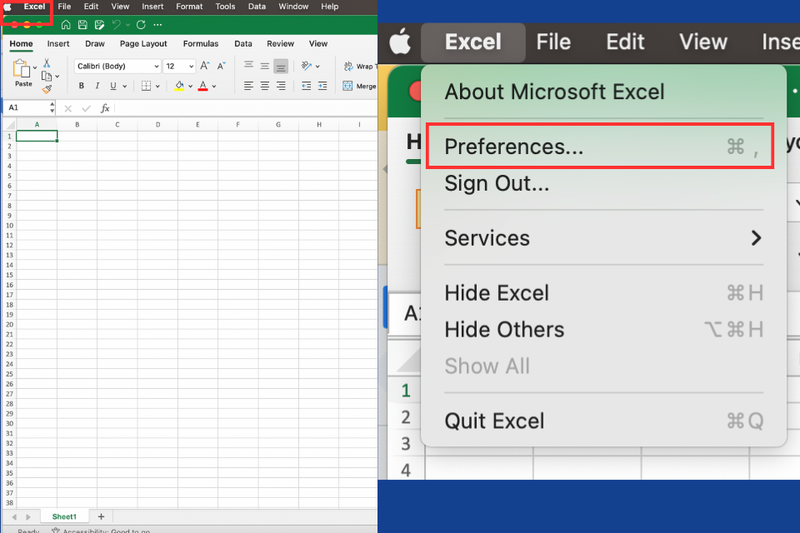Click the Undo arrow icon
Screen dimensions: 800x533
116,24
